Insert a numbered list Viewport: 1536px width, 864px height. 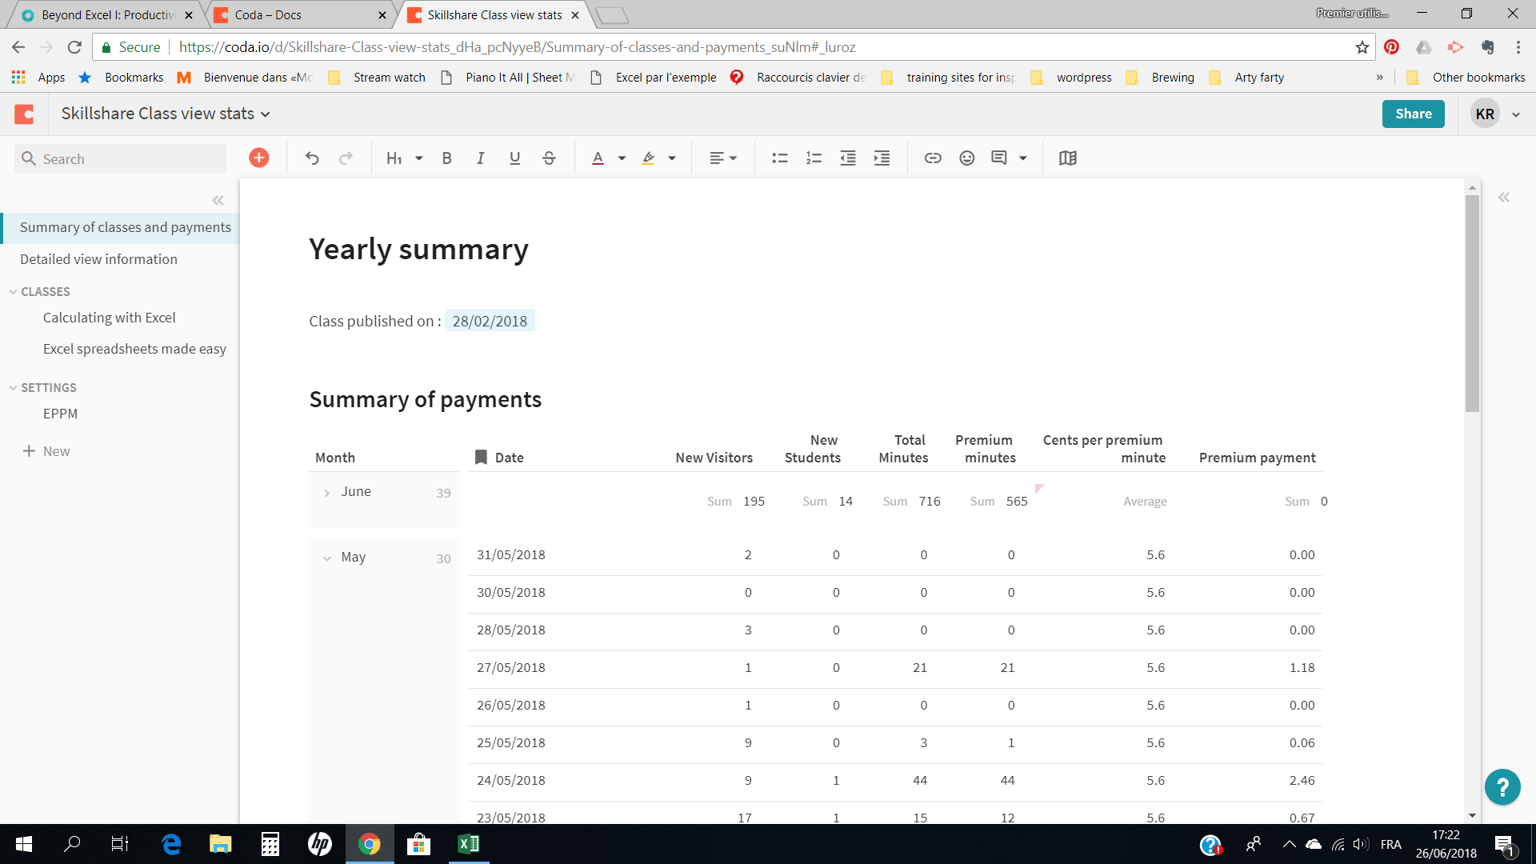(814, 158)
